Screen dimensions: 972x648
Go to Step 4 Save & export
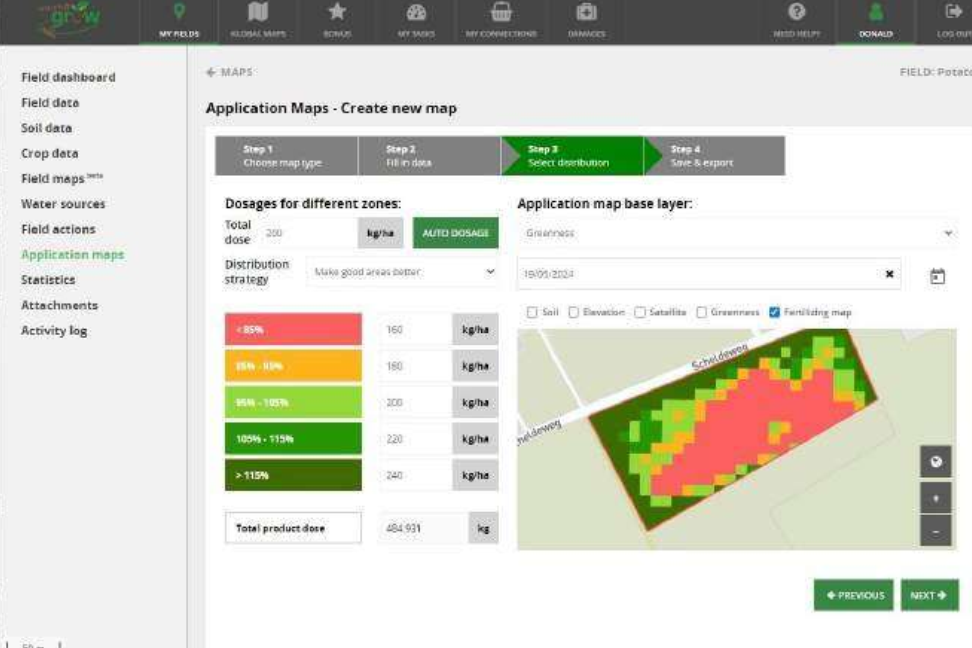coord(714,156)
